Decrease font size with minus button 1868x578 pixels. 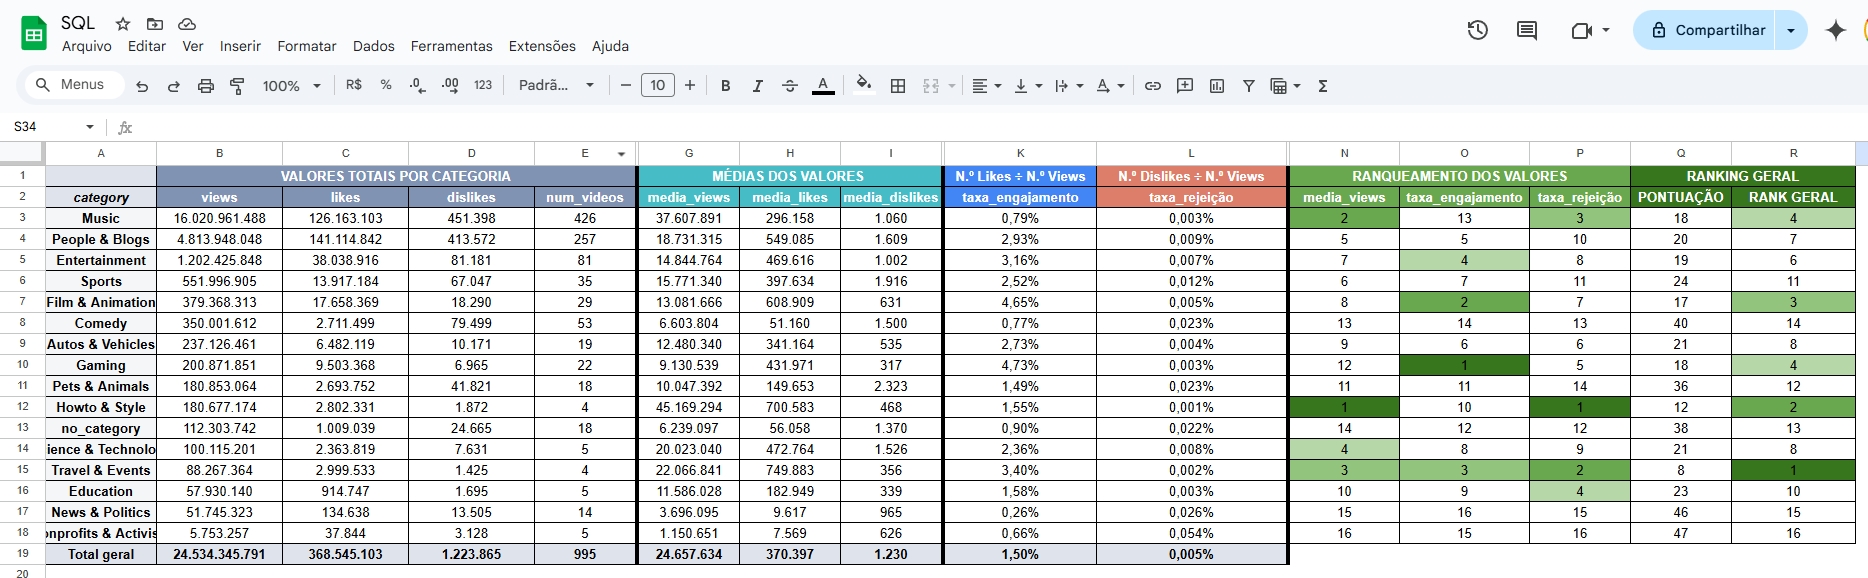click(x=626, y=86)
